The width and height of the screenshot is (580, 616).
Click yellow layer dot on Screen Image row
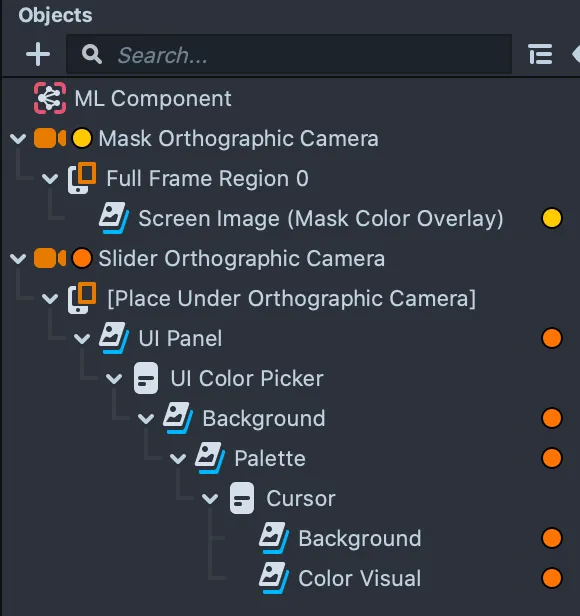coord(552,218)
